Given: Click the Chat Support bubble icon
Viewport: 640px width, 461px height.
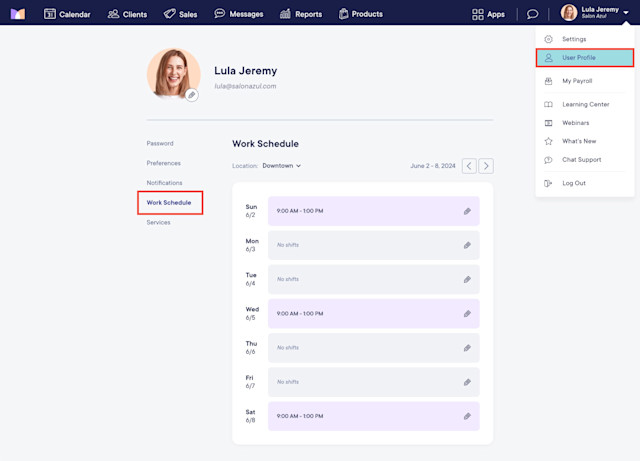Looking at the screenshot, I should (548, 160).
